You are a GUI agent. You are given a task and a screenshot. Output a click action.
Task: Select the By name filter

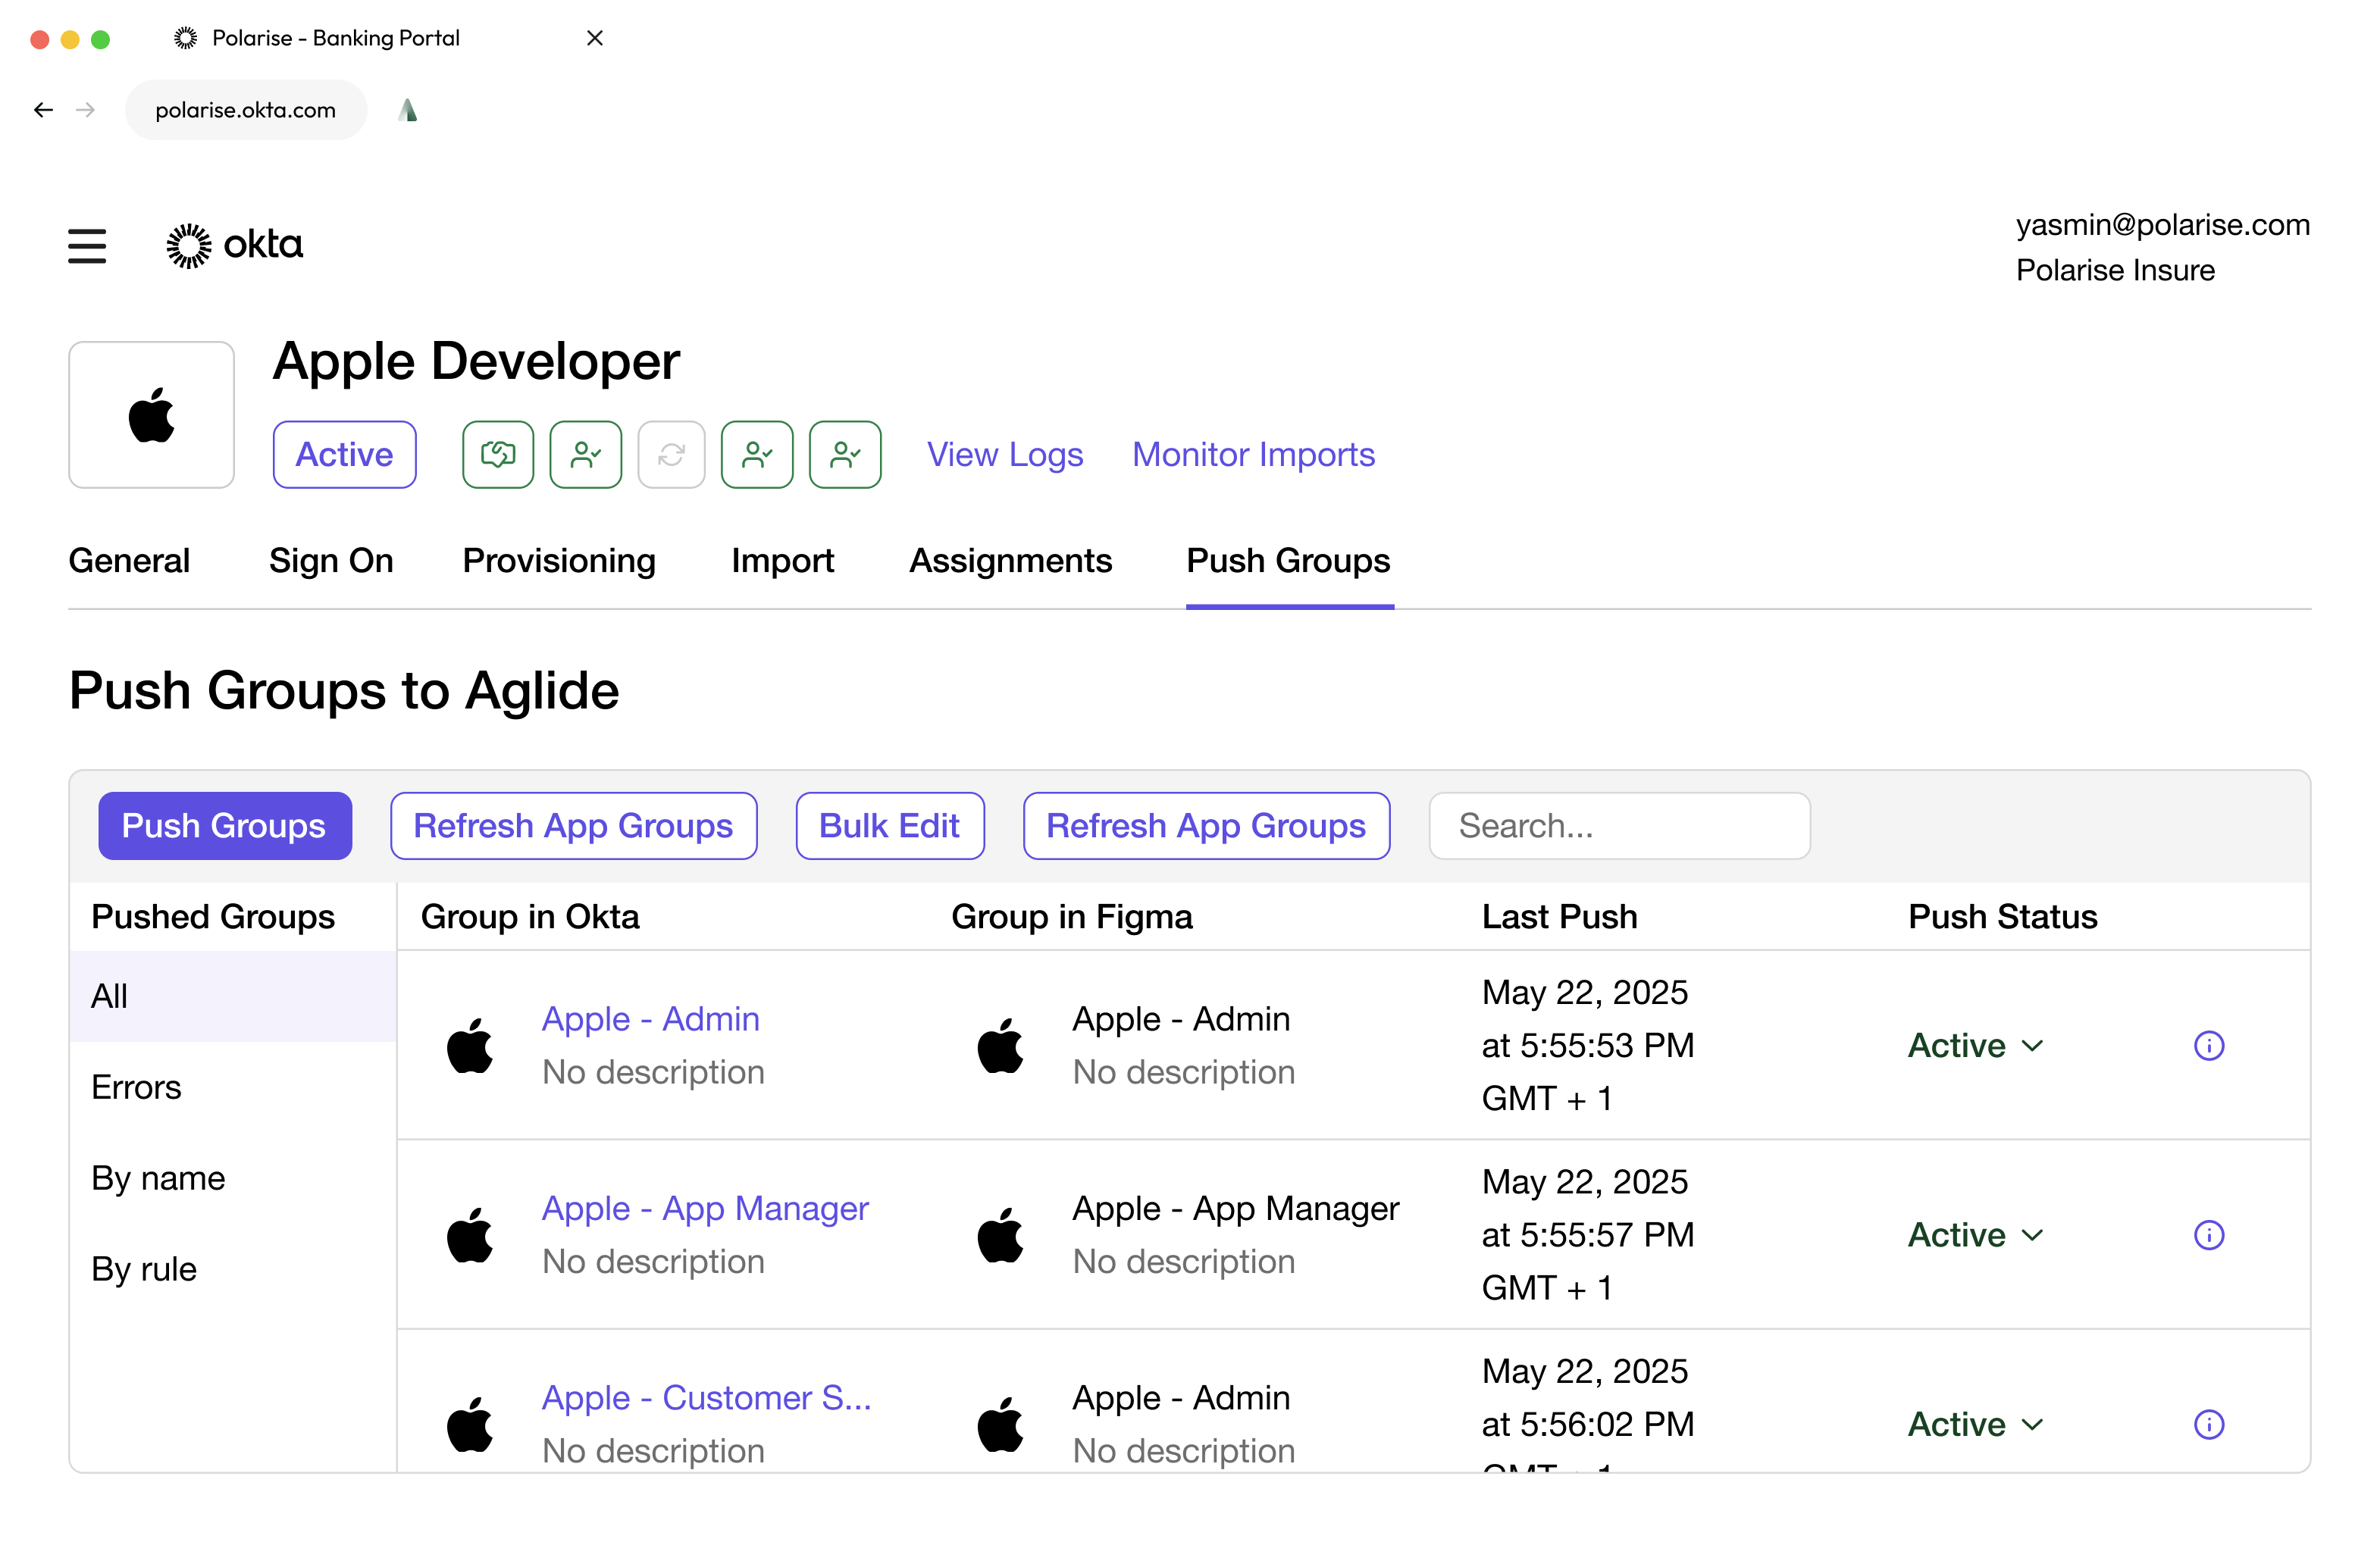pyautogui.click(x=233, y=1178)
